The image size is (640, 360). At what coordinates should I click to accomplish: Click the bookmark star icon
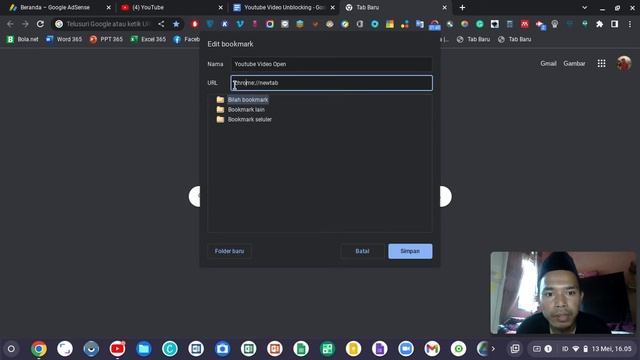click(176, 24)
